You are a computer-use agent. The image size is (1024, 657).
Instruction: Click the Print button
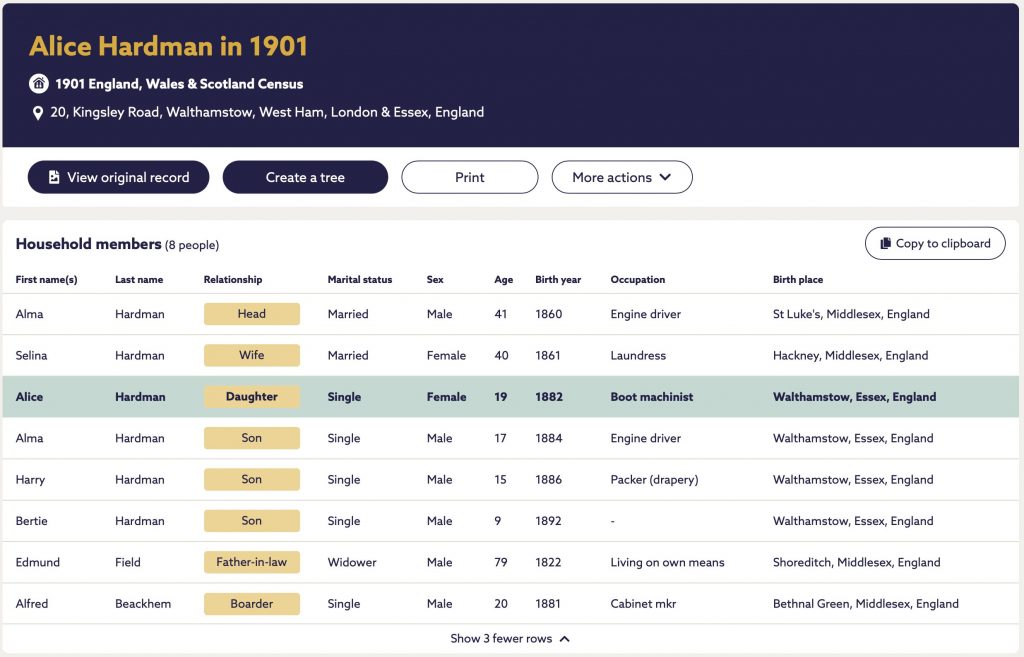click(x=470, y=177)
